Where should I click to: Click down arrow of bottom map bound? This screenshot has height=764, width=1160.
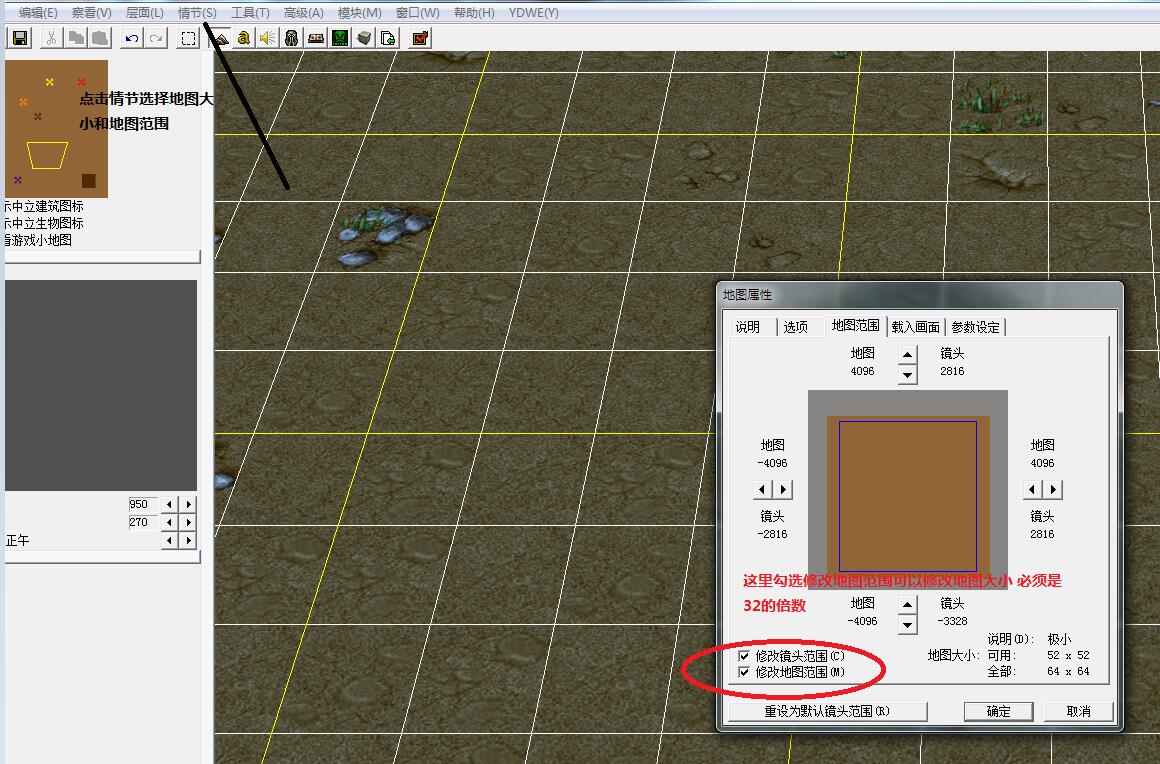click(907, 625)
